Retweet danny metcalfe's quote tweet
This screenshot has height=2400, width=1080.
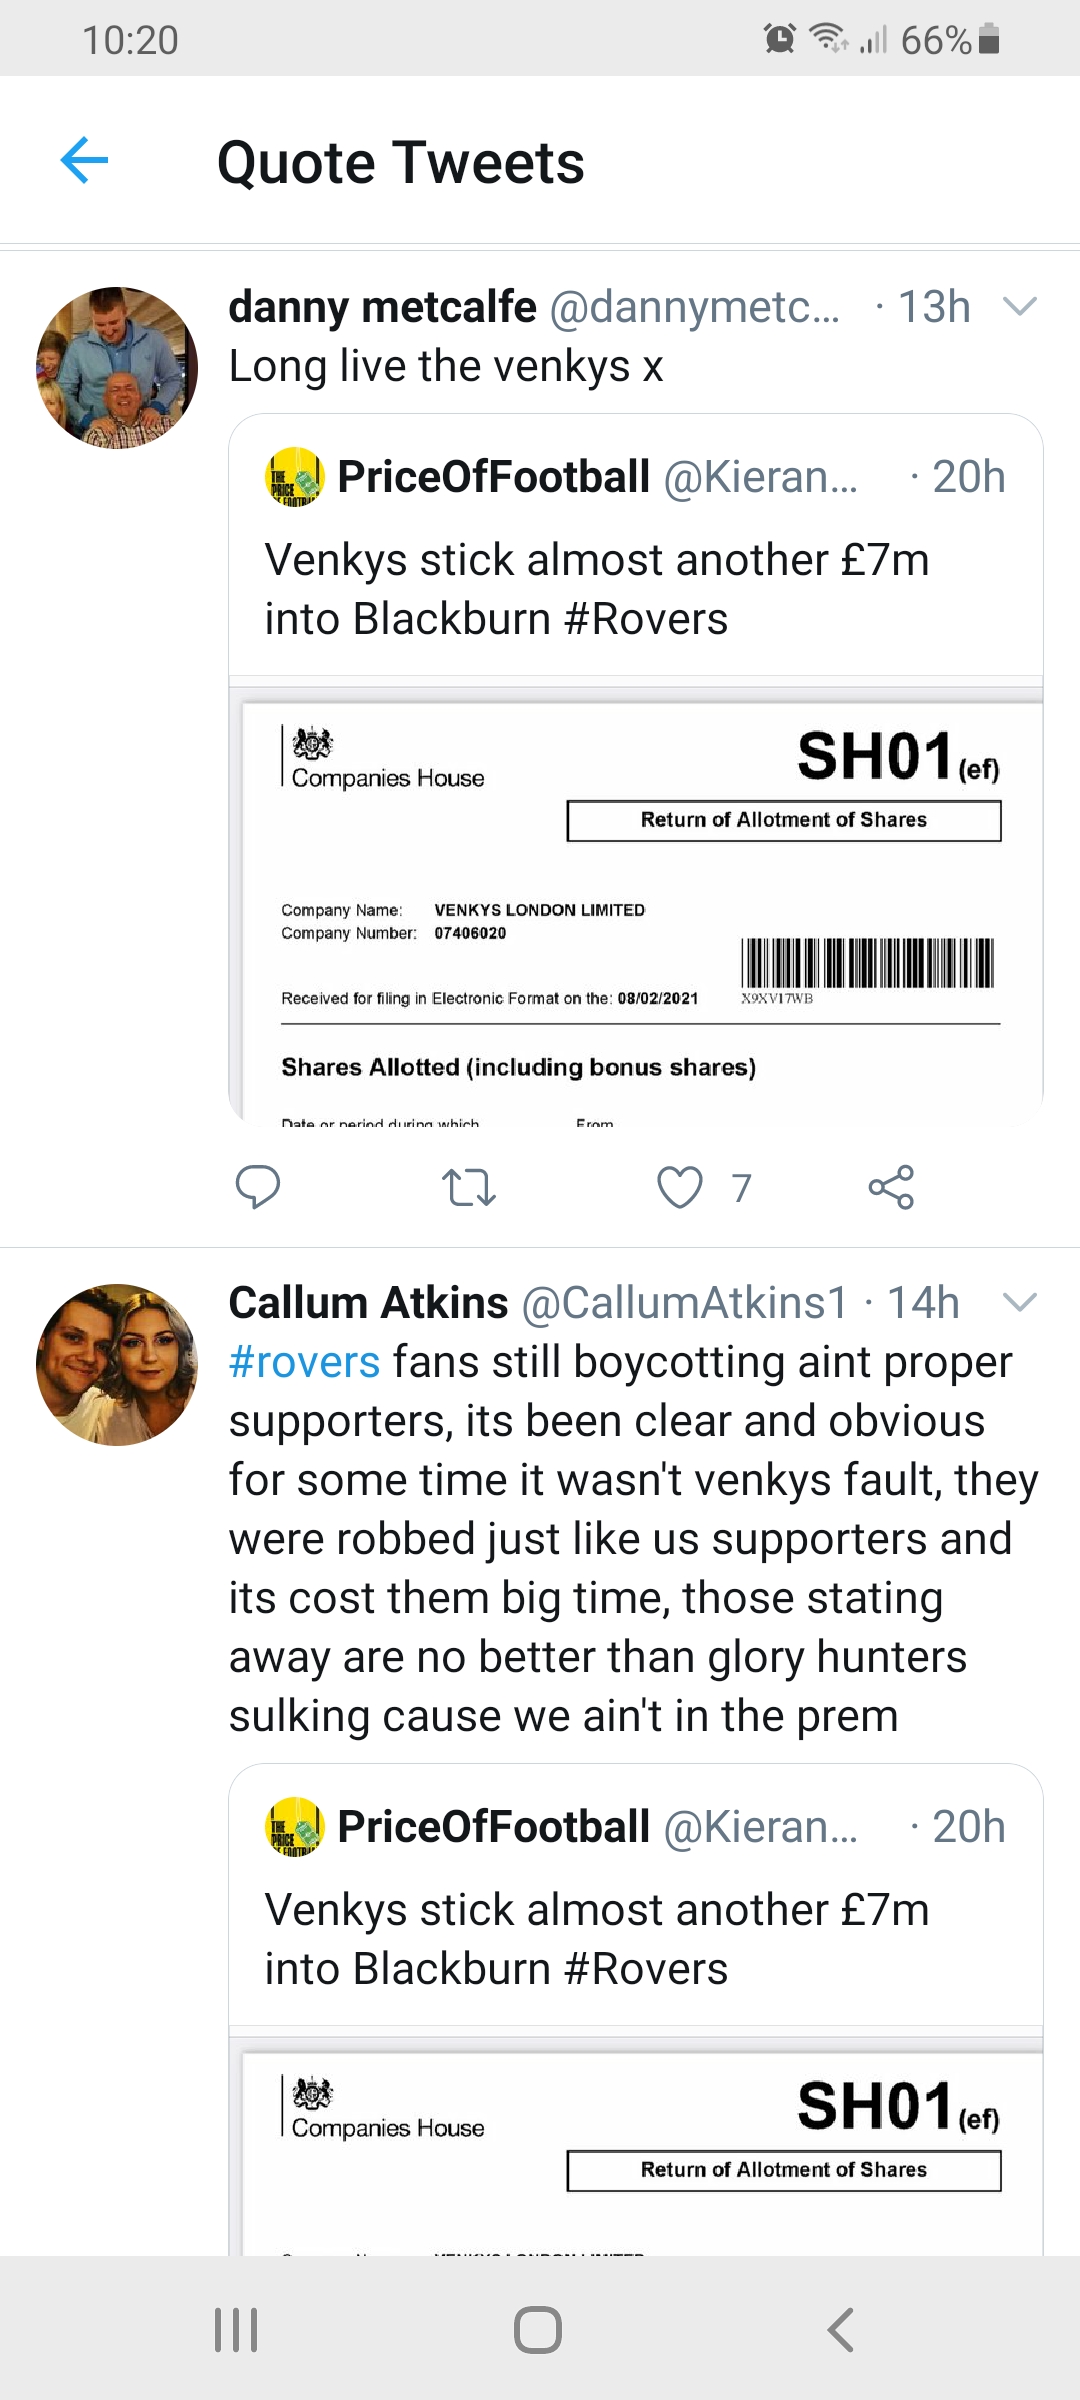468,1187
